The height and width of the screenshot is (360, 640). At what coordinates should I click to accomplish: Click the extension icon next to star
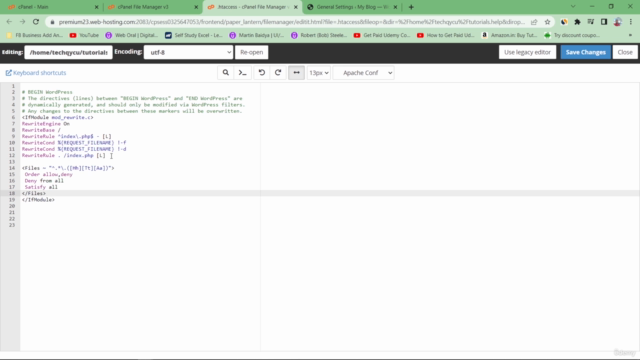pos(564,22)
